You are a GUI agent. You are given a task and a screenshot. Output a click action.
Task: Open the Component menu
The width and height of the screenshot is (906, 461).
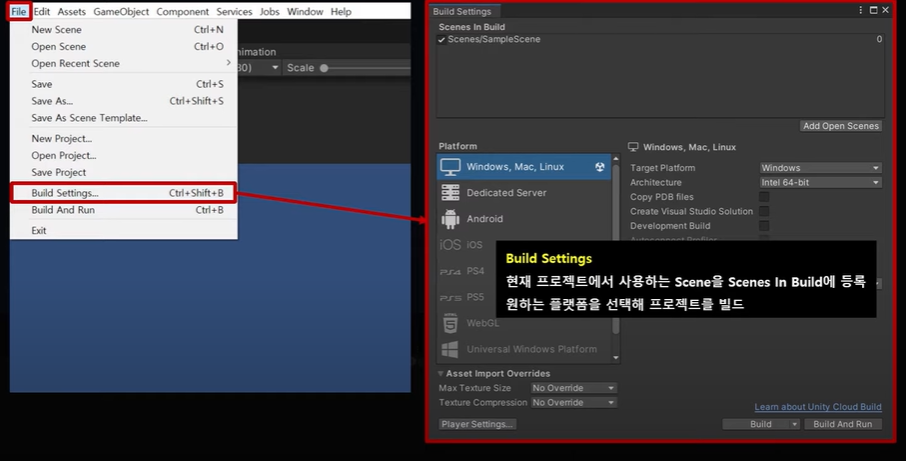point(183,12)
